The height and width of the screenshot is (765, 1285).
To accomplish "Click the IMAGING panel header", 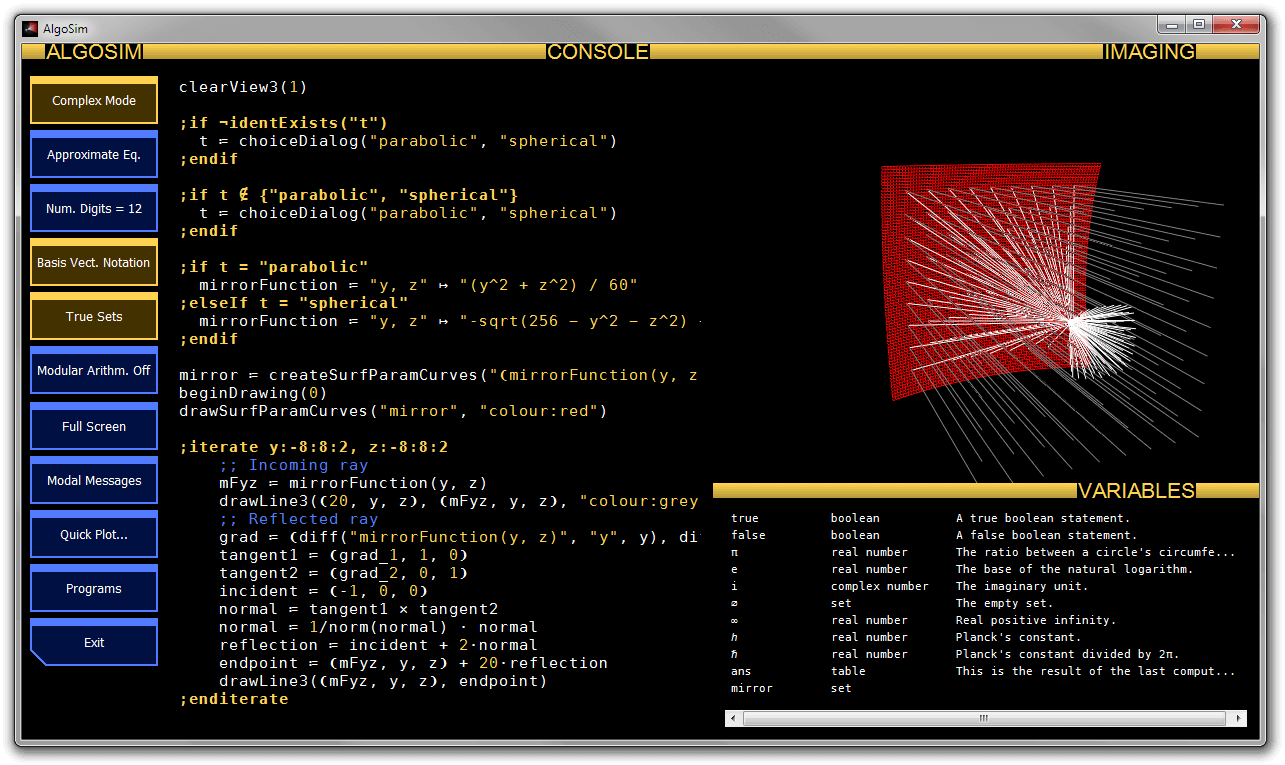I will point(1148,52).
